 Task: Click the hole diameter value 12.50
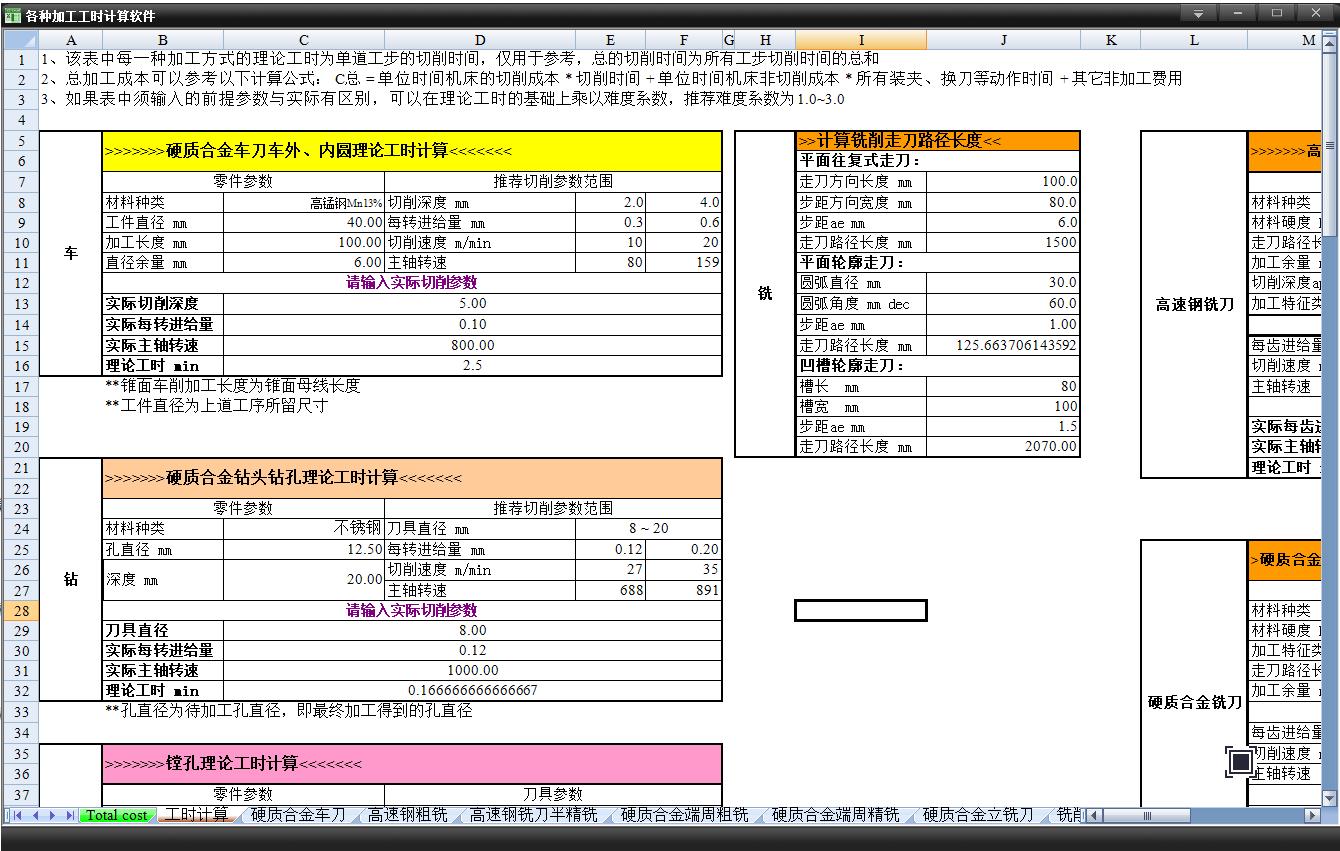[x=304, y=549]
